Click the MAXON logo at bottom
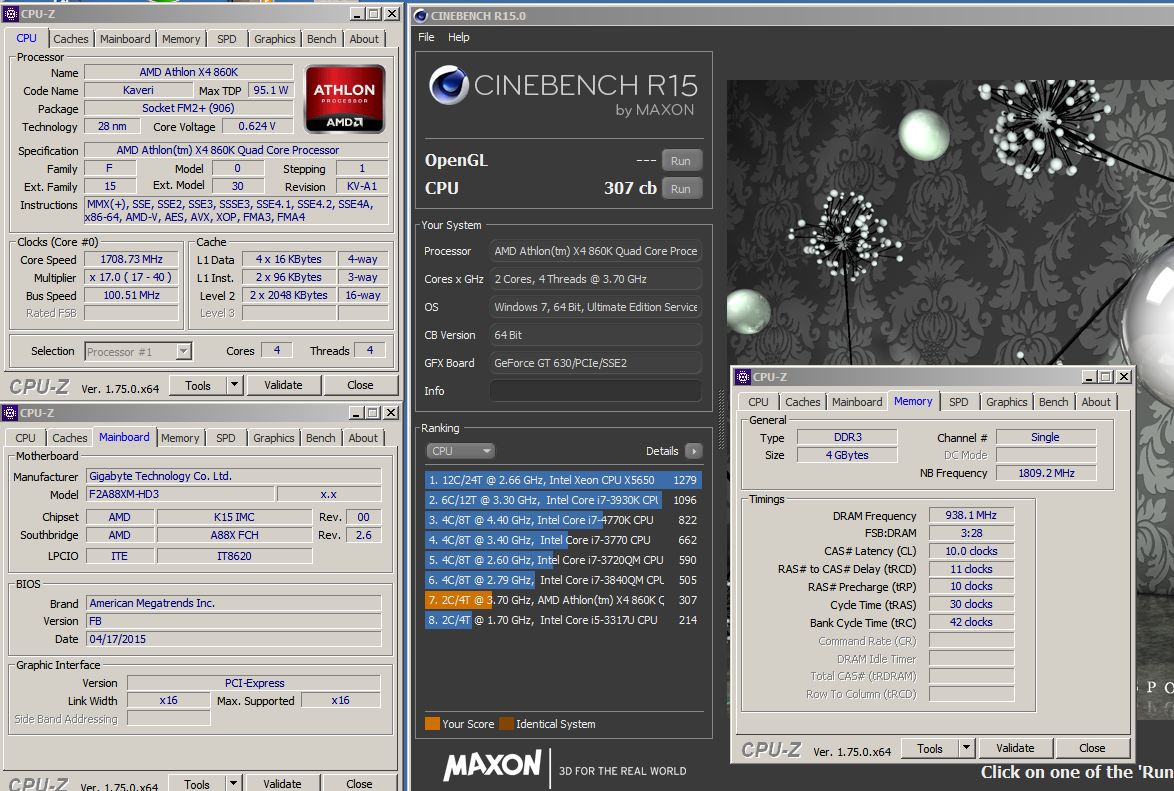 491,766
